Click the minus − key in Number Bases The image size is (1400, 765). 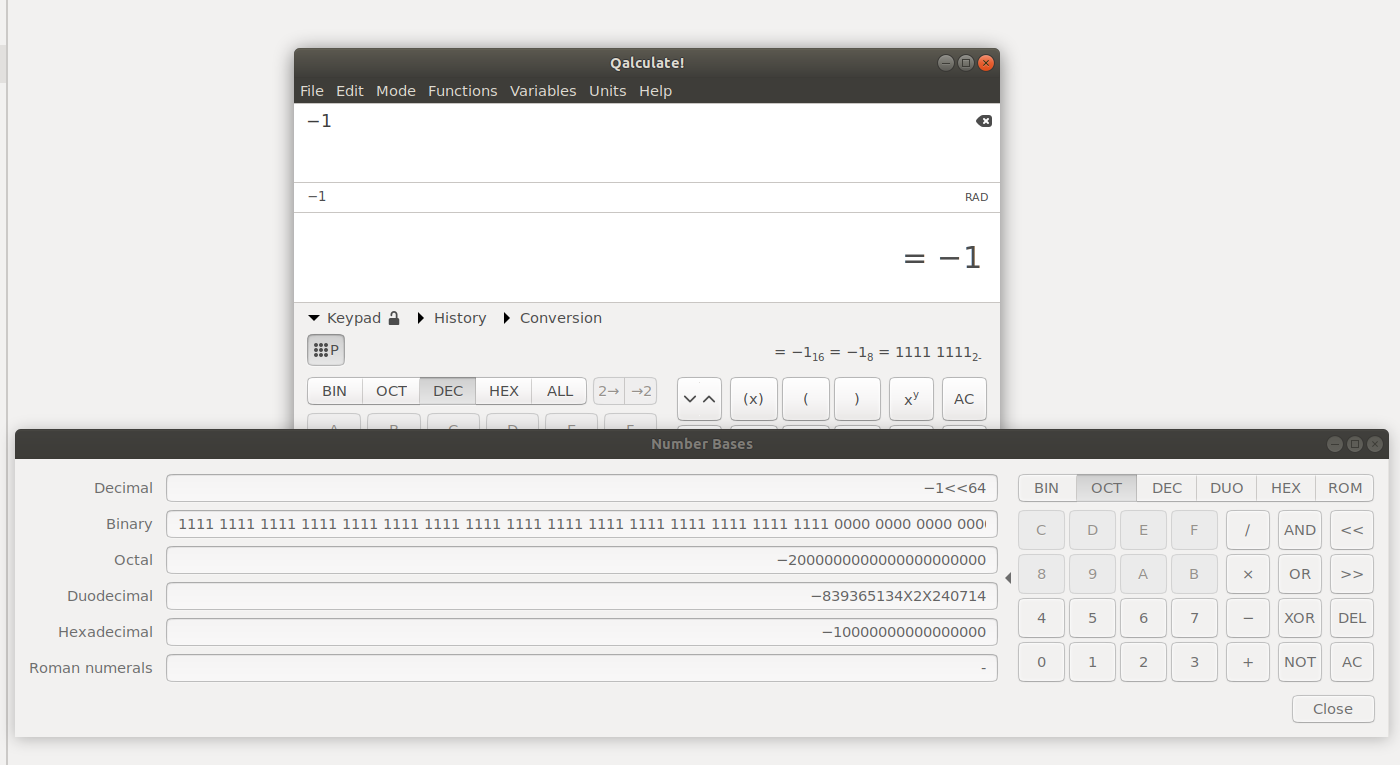tap(1248, 618)
